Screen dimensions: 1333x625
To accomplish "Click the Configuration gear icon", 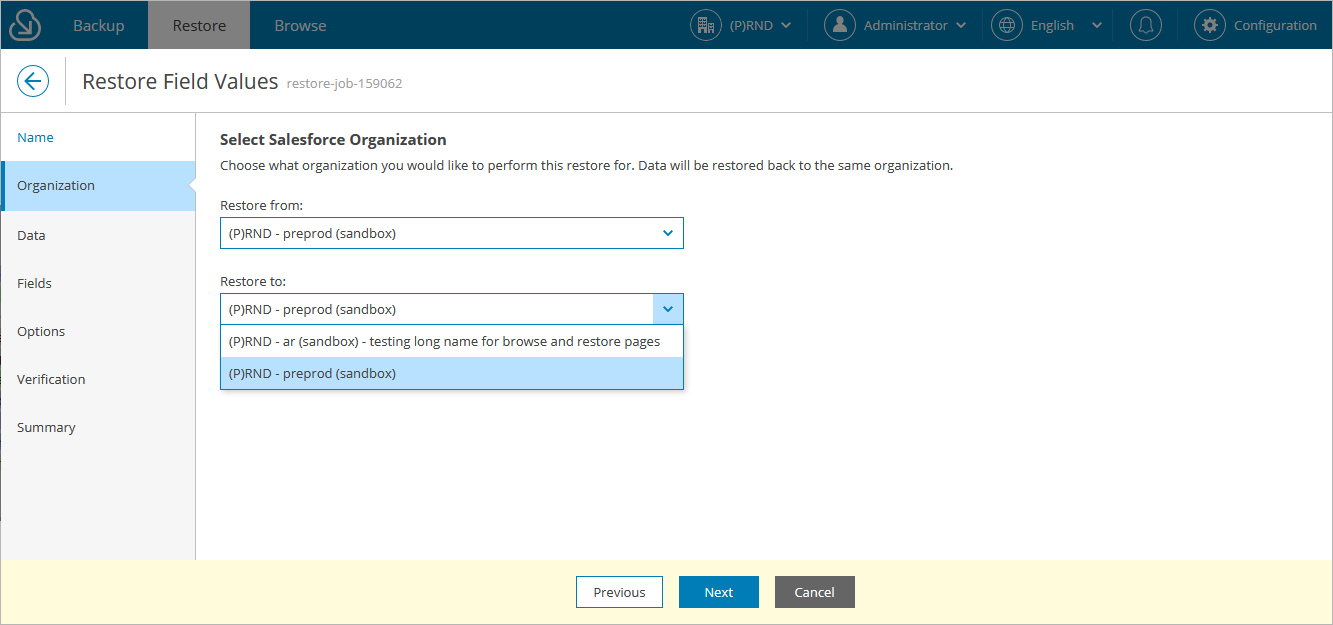I will (1210, 25).
